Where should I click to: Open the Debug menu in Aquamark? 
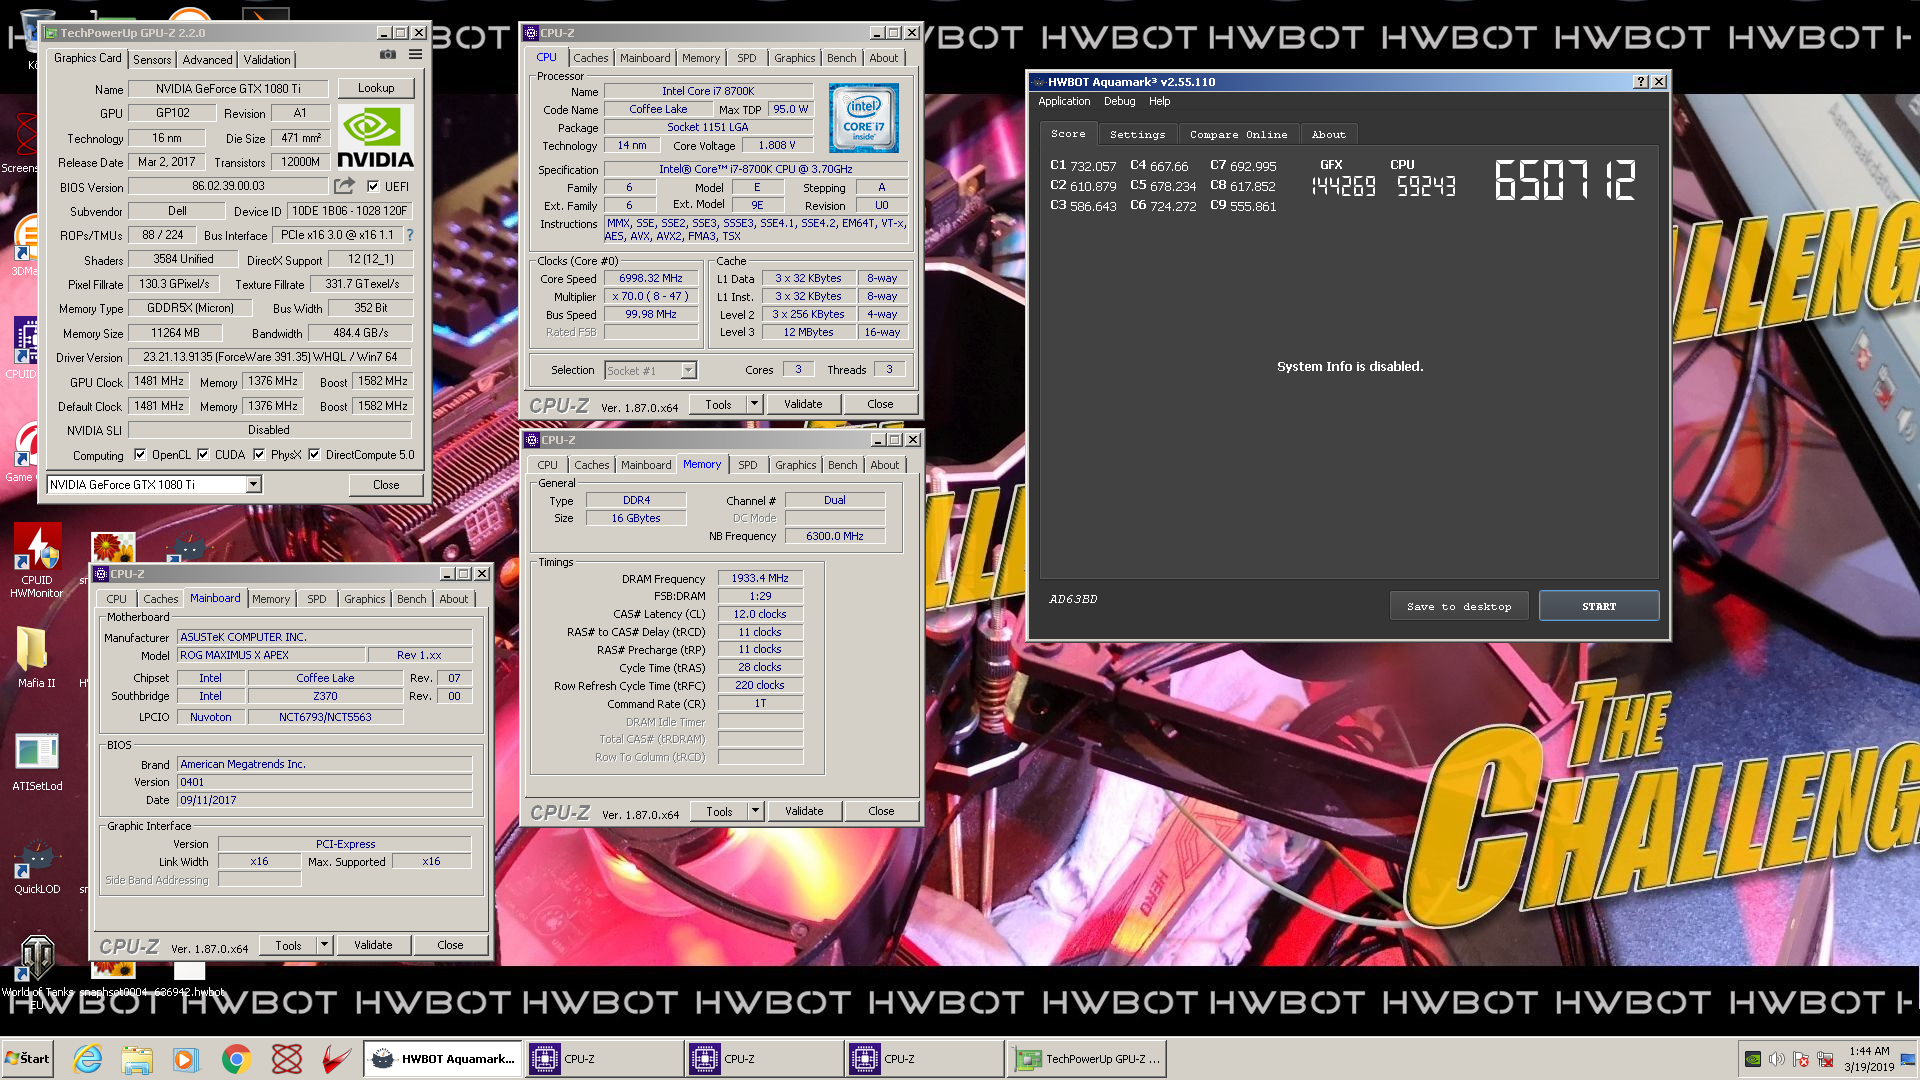(x=1119, y=101)
